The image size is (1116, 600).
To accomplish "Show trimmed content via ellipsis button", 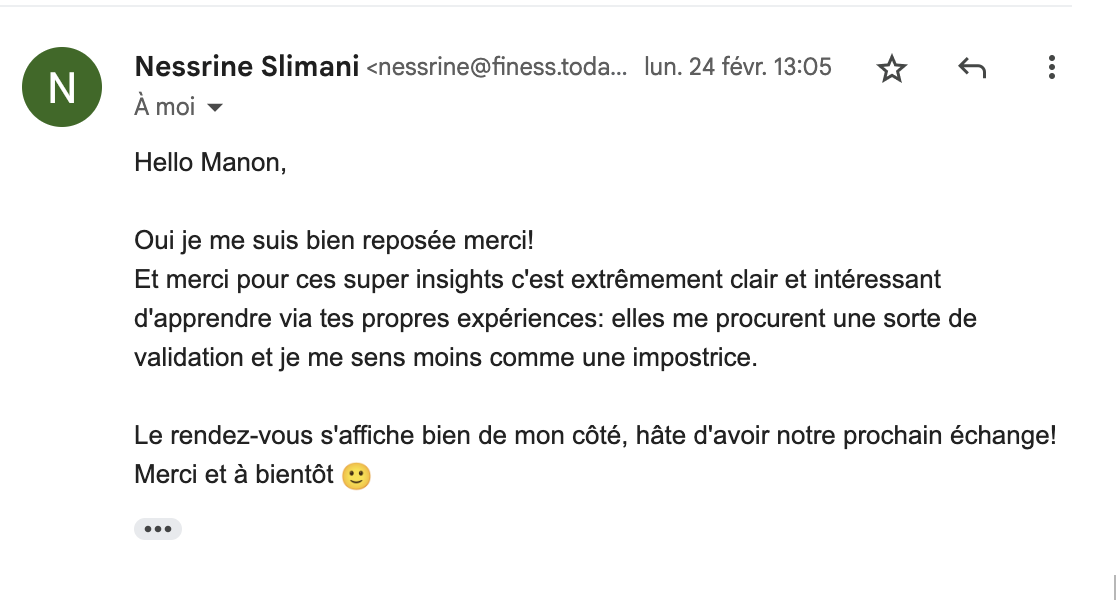I will coord(157,529).
